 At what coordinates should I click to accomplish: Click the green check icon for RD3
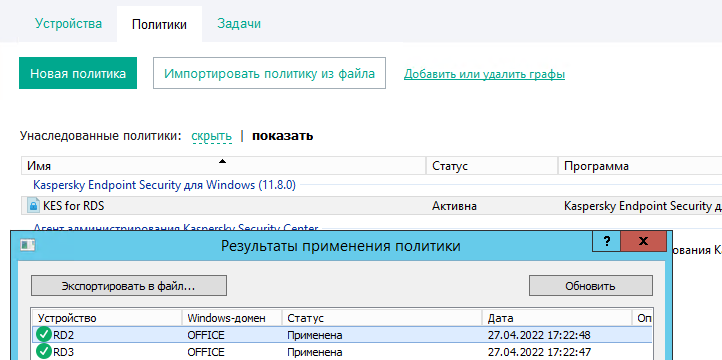(x=44, y=352)
